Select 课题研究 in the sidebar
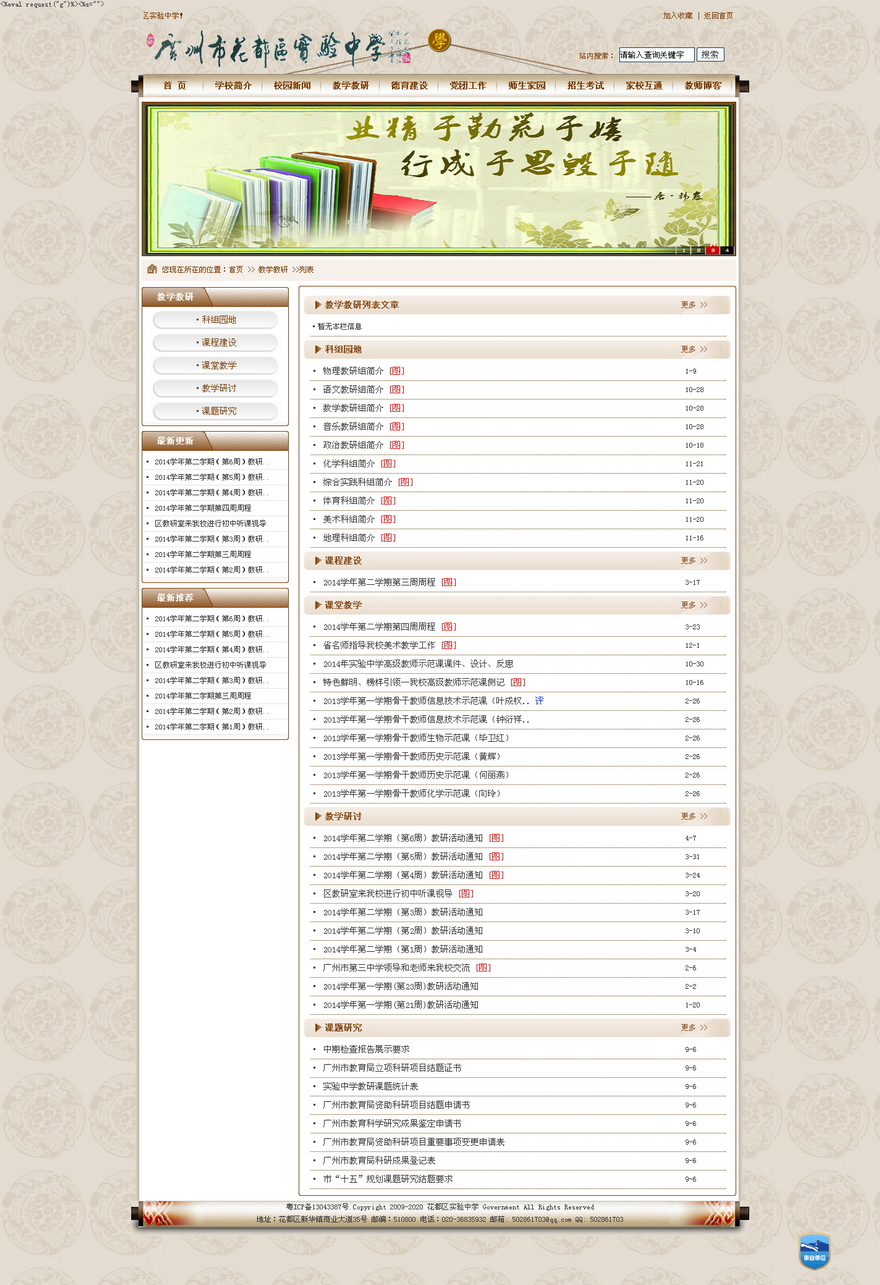The width and height of the screenshot is (880, 1285). [215, 412]
